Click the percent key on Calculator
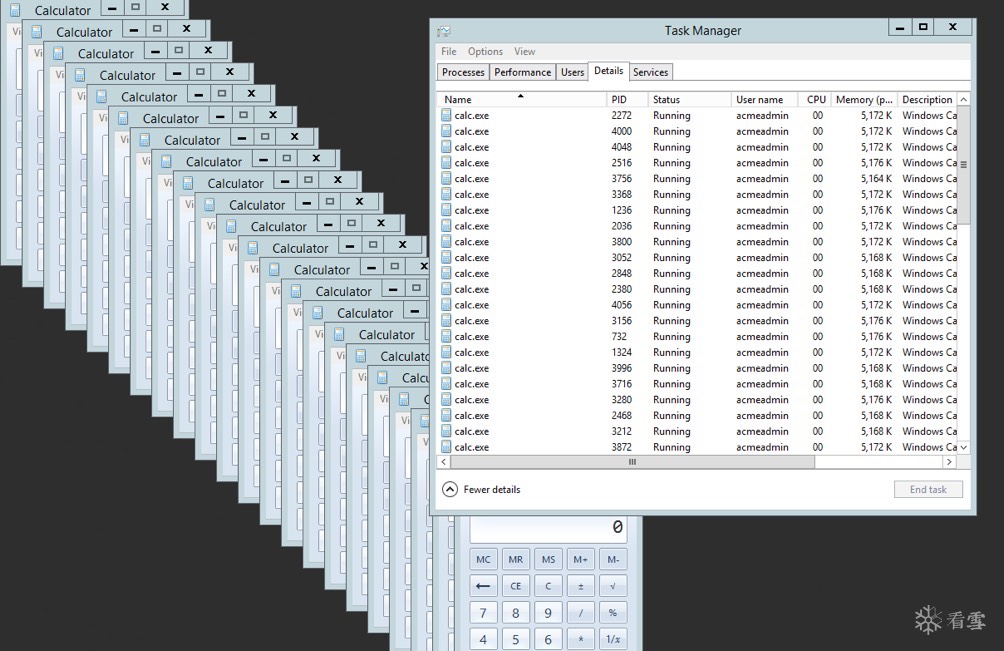 pyautogui.click(x=613, y=613)
